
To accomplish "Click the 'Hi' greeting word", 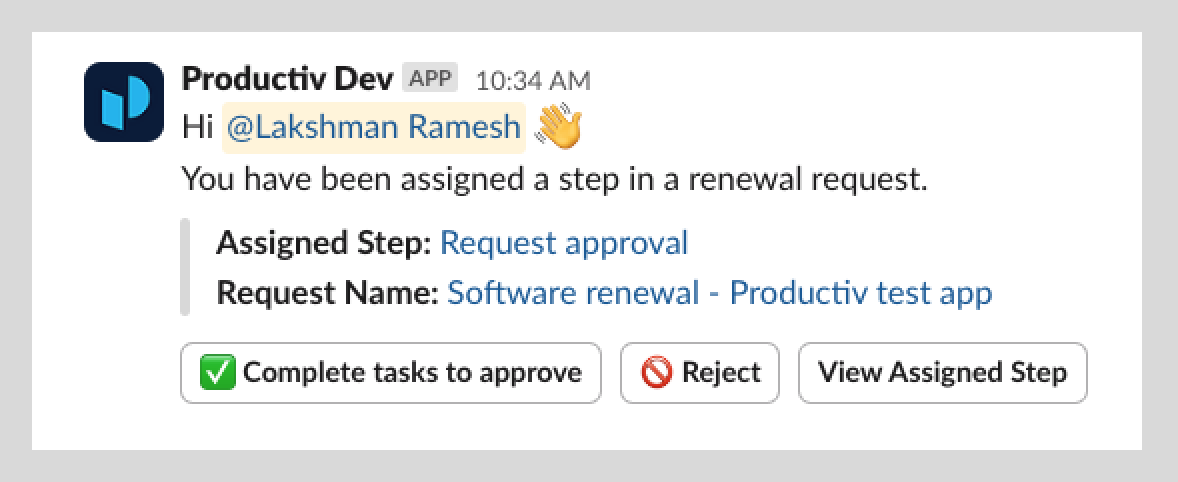I will pos(197,127).
